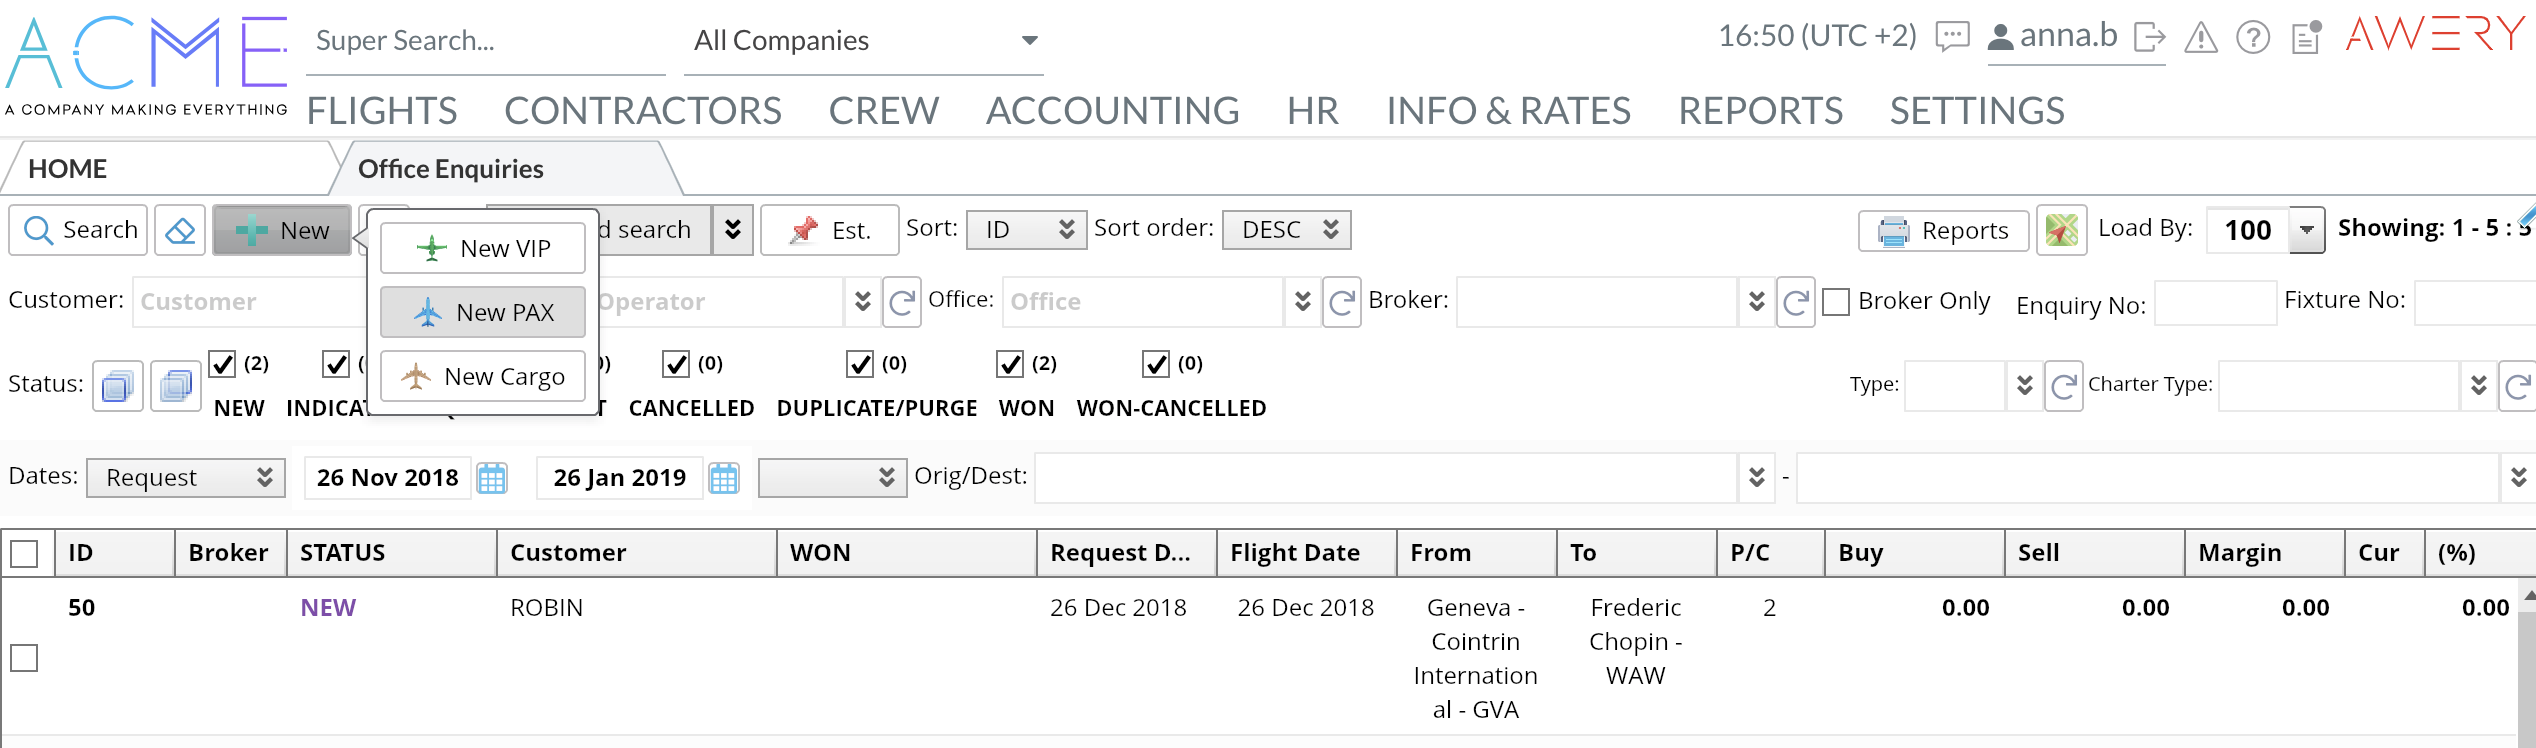Click the logout icon beside anna.b
The width and height of the screenshot is (2536, 748).
2149,38
